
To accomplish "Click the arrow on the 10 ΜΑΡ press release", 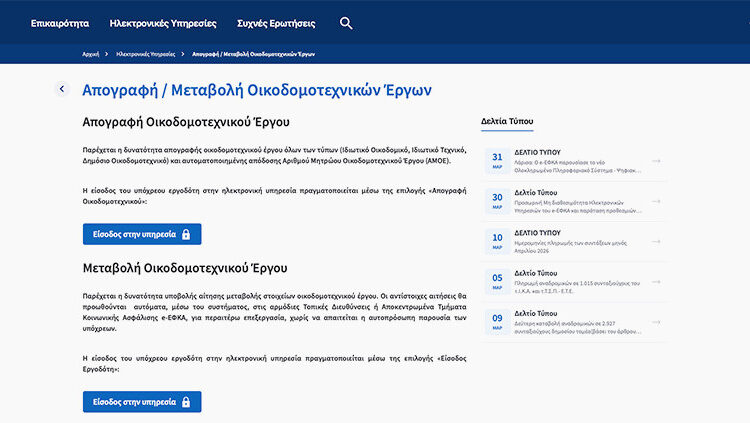I will [x=656, y=241].
